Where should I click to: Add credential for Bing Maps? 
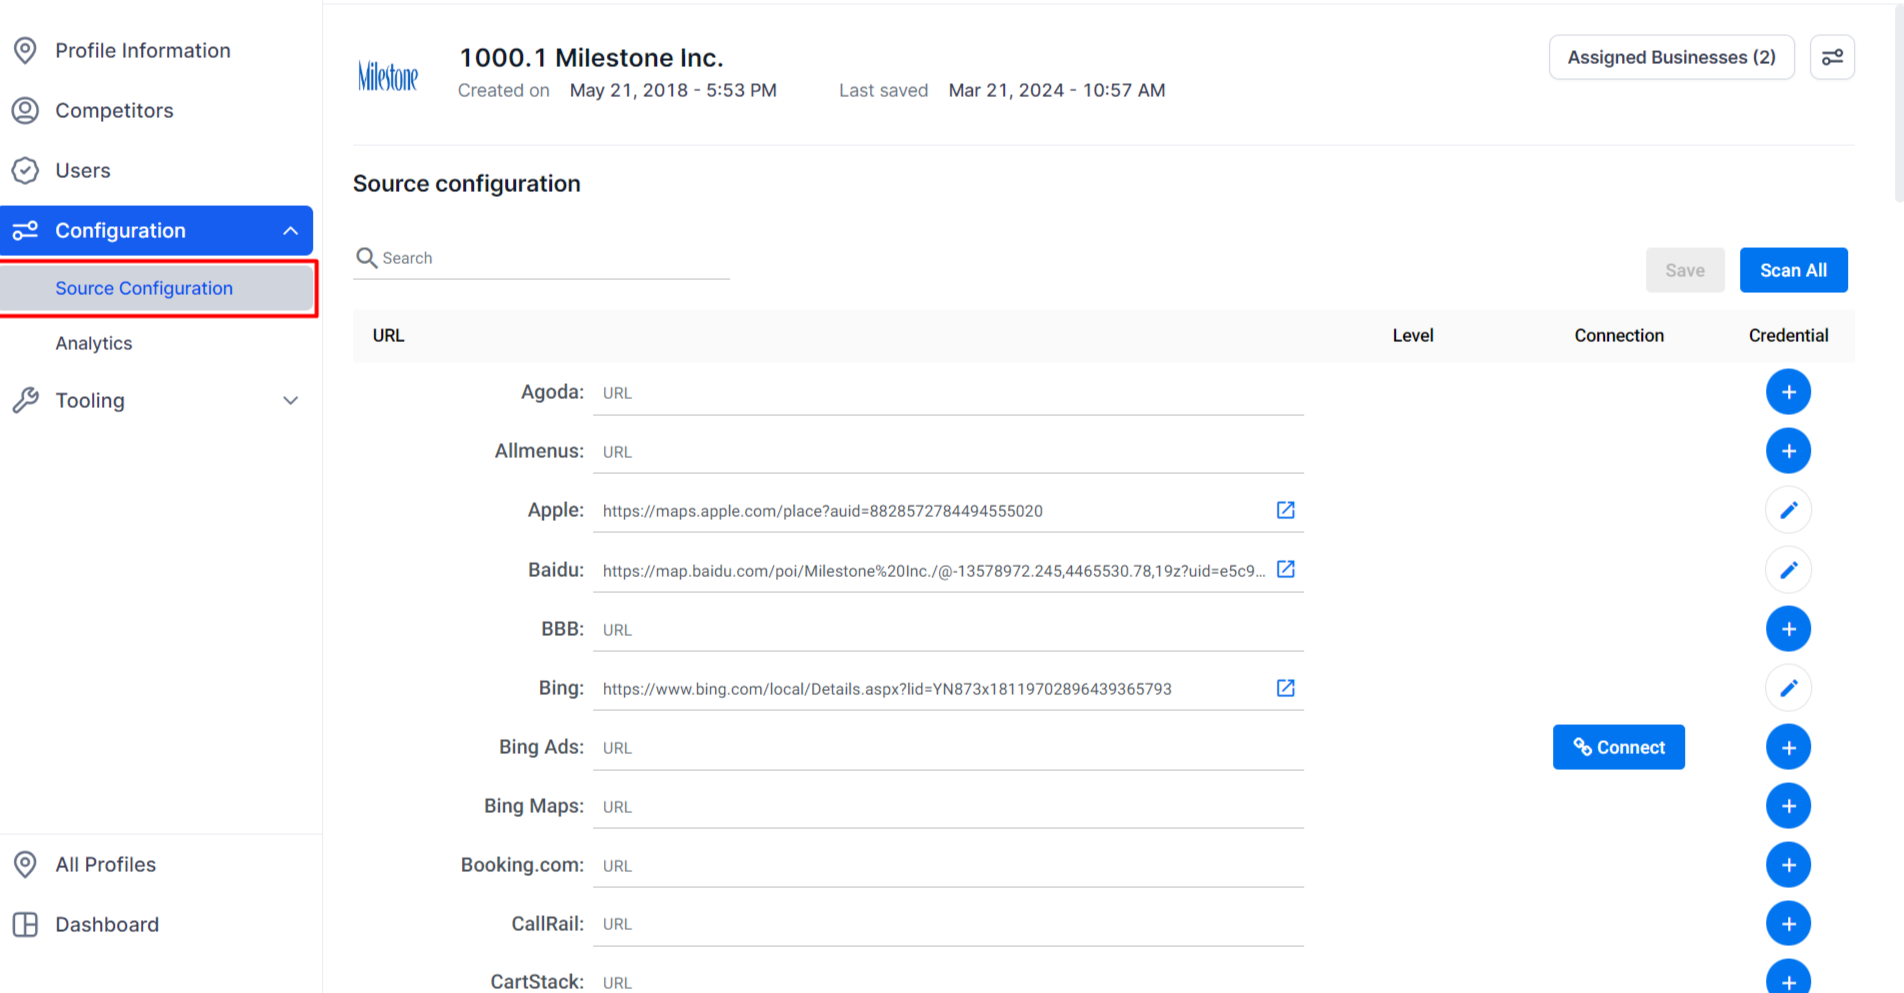1788,806
